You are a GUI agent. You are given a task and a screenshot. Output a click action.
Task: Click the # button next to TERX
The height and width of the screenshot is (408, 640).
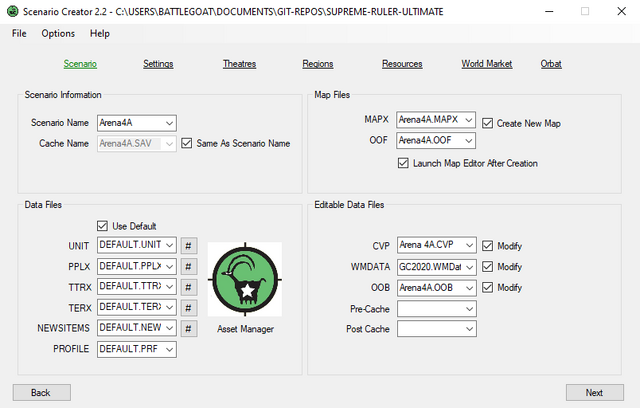click(x=189, y=308)
